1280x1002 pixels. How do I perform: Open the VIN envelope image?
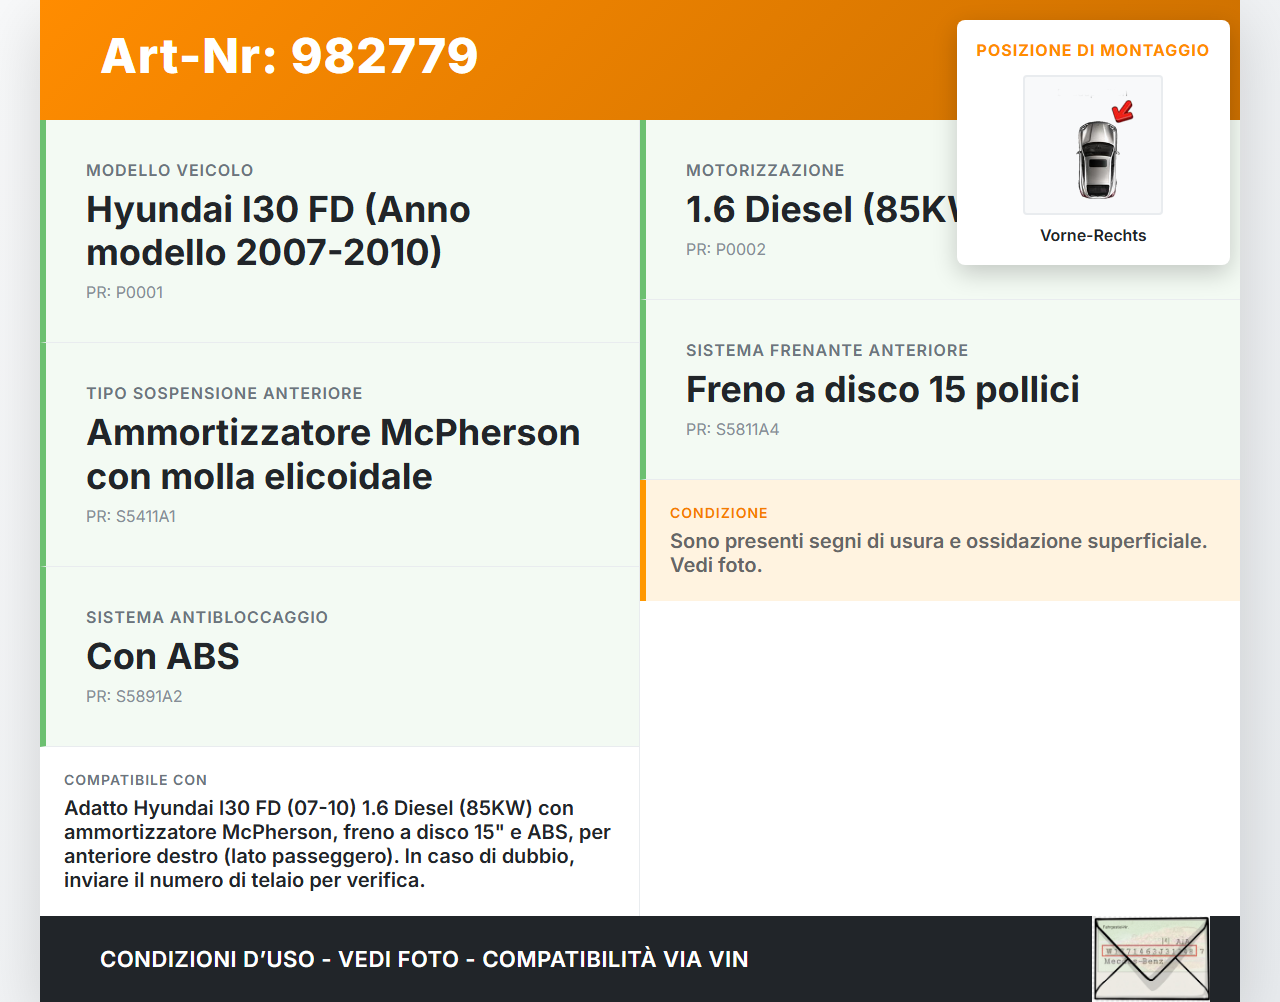click(x=1151, y=958)
